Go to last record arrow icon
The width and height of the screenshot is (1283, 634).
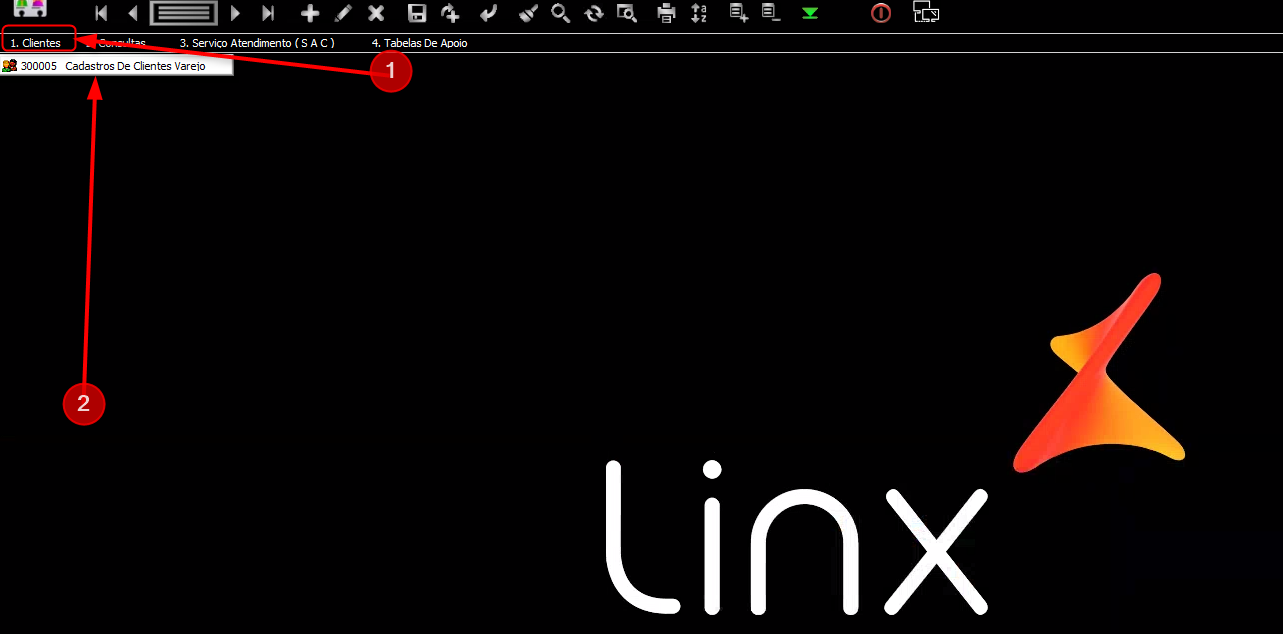click(267, 14)
